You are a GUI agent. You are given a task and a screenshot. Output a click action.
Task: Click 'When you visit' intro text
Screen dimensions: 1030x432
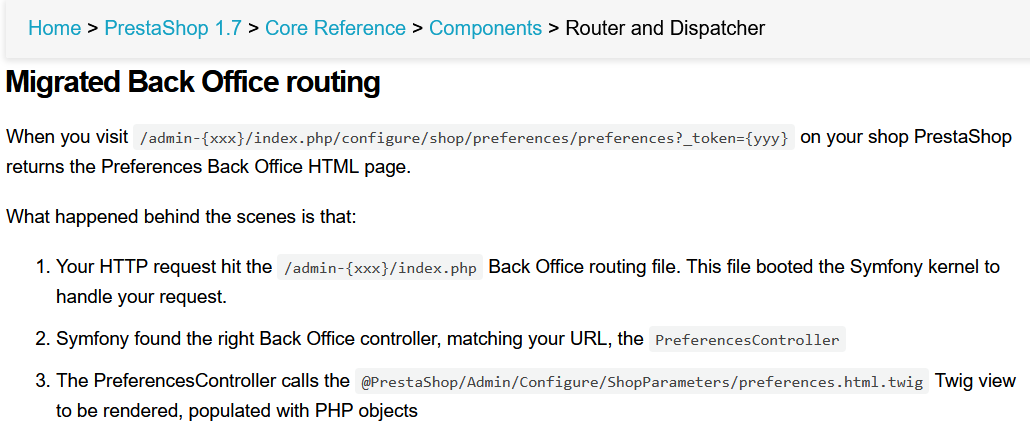pyautogui.click(x=67, y=137)
